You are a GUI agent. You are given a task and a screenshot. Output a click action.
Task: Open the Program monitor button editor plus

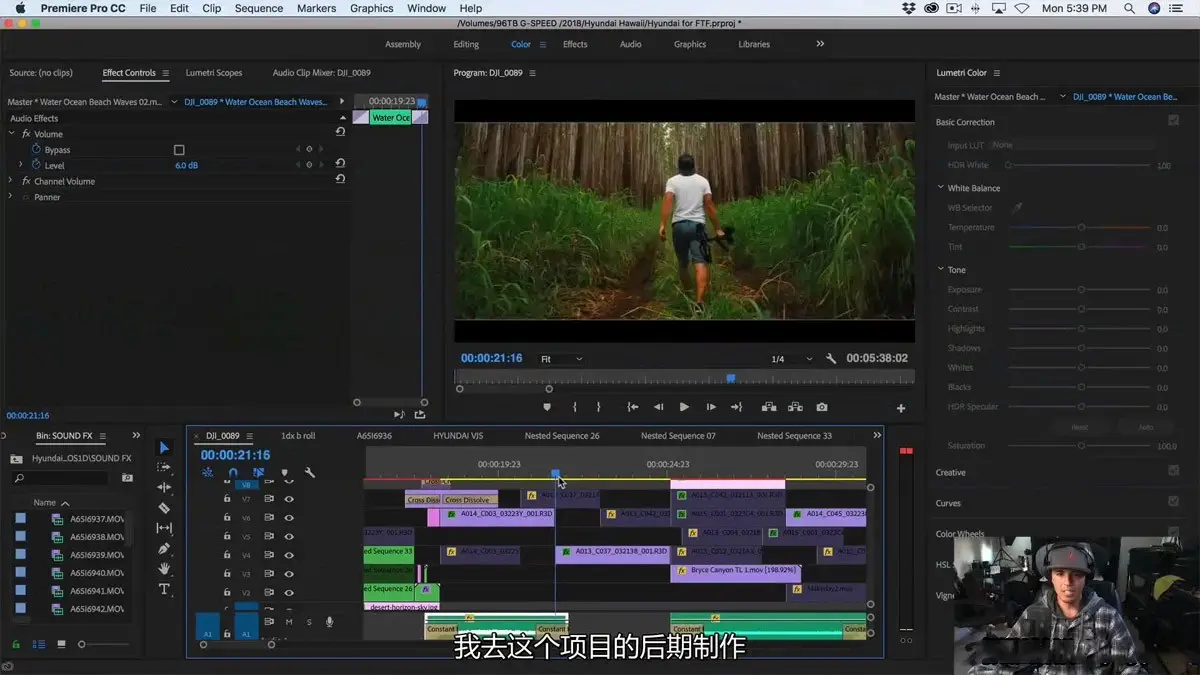(901, 408)
